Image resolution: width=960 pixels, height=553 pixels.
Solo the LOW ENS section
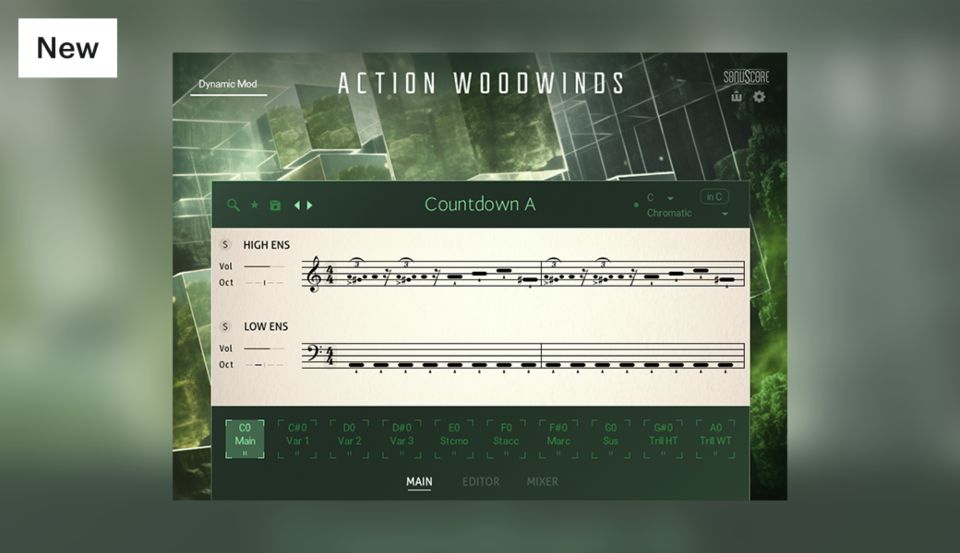pos(225,327)
